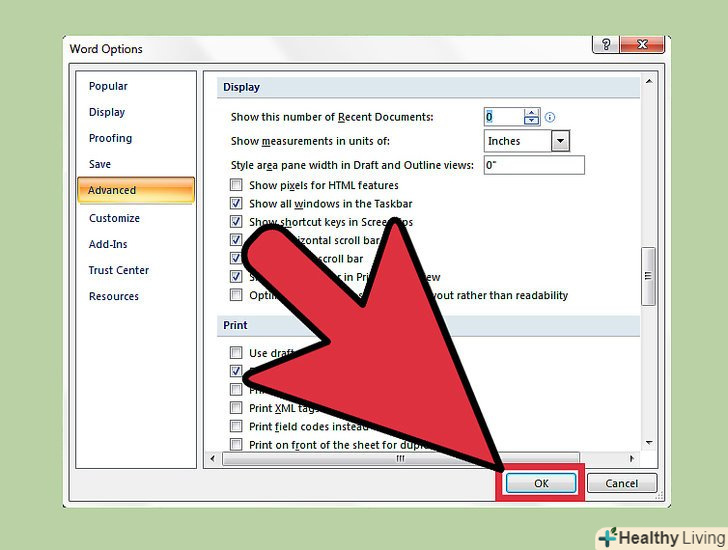
Task: Click the Print section header
Action: pos(428,325)
